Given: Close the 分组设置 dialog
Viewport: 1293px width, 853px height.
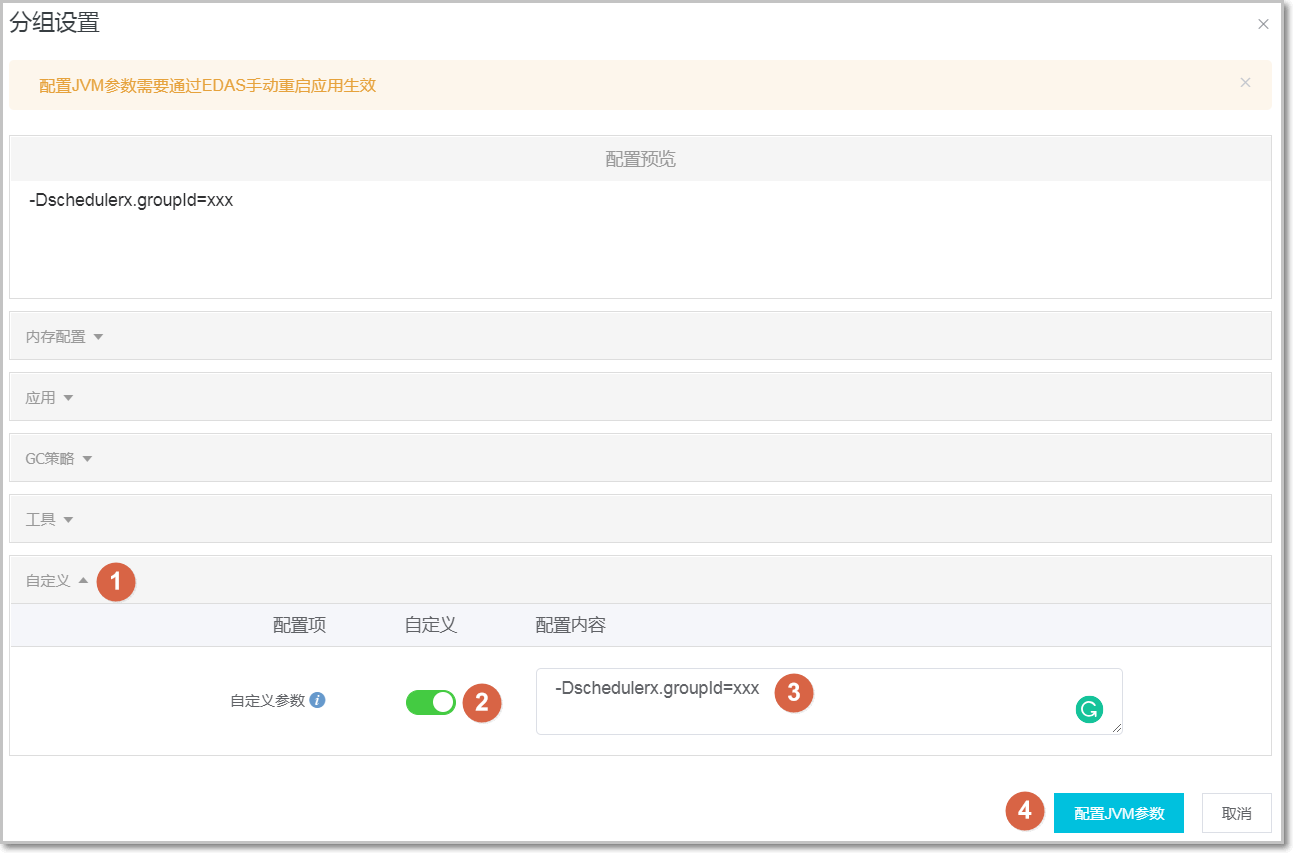Looking at the screenshot, I should point(1263,24).
